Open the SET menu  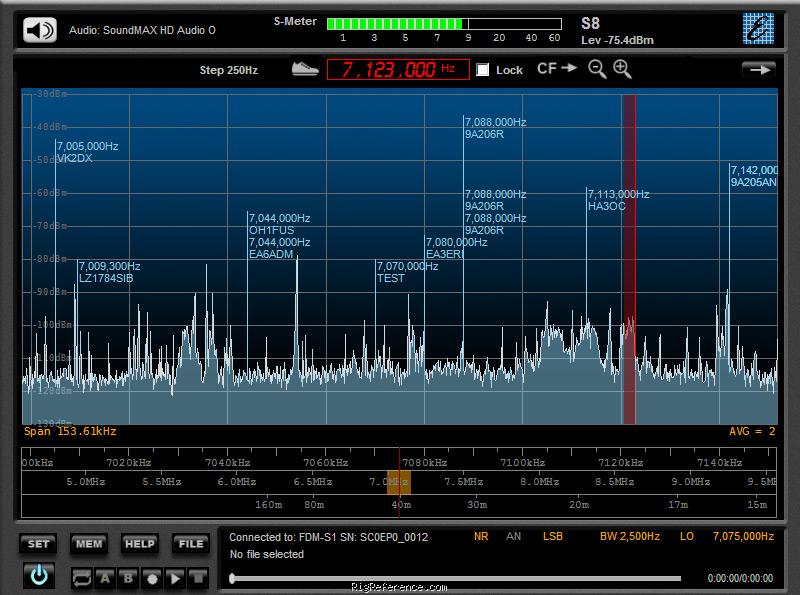click(38, 544)
